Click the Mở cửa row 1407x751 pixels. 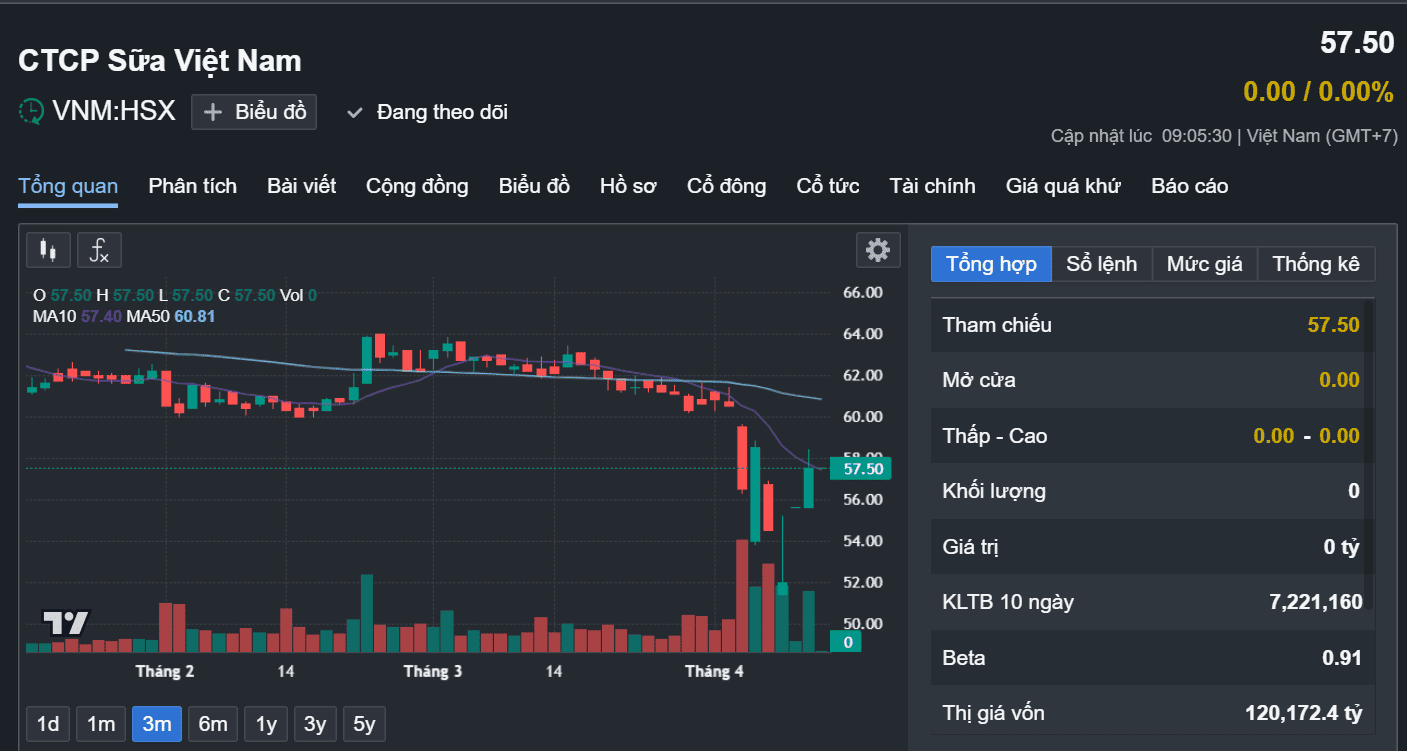pos(1151,380)
